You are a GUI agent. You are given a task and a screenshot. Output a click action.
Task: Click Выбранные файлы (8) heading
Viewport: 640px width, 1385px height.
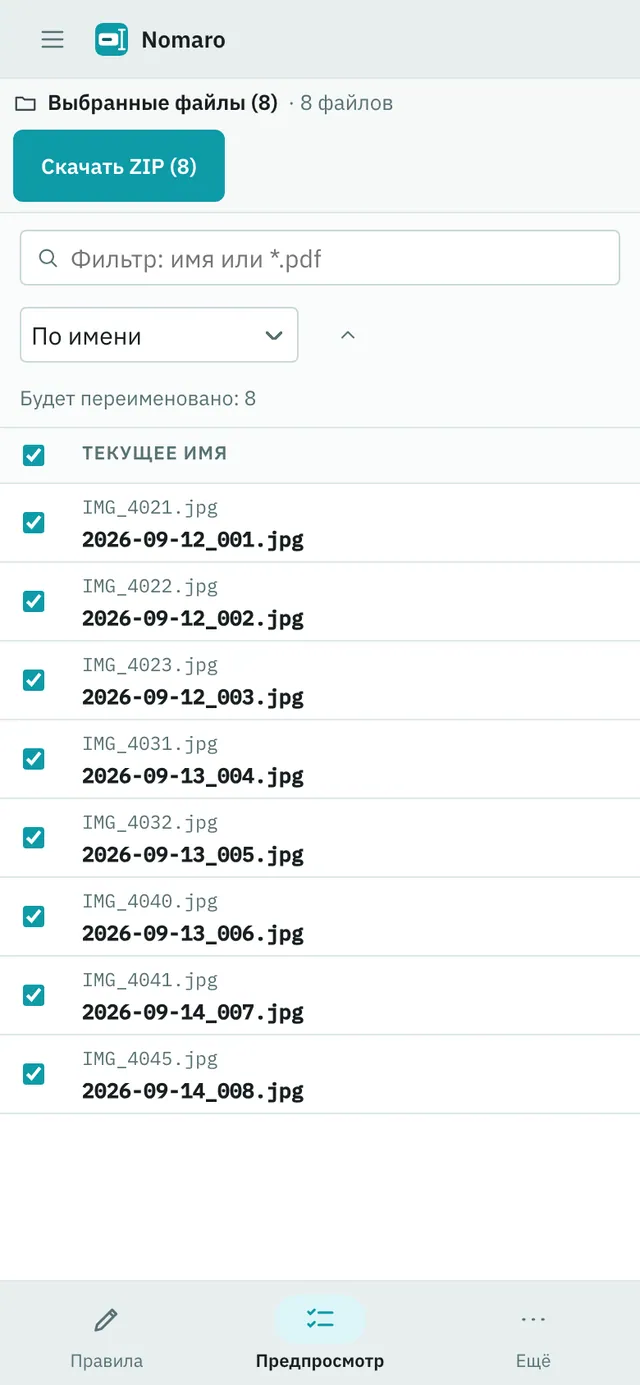pyautogui.click(x=162, y=103)
